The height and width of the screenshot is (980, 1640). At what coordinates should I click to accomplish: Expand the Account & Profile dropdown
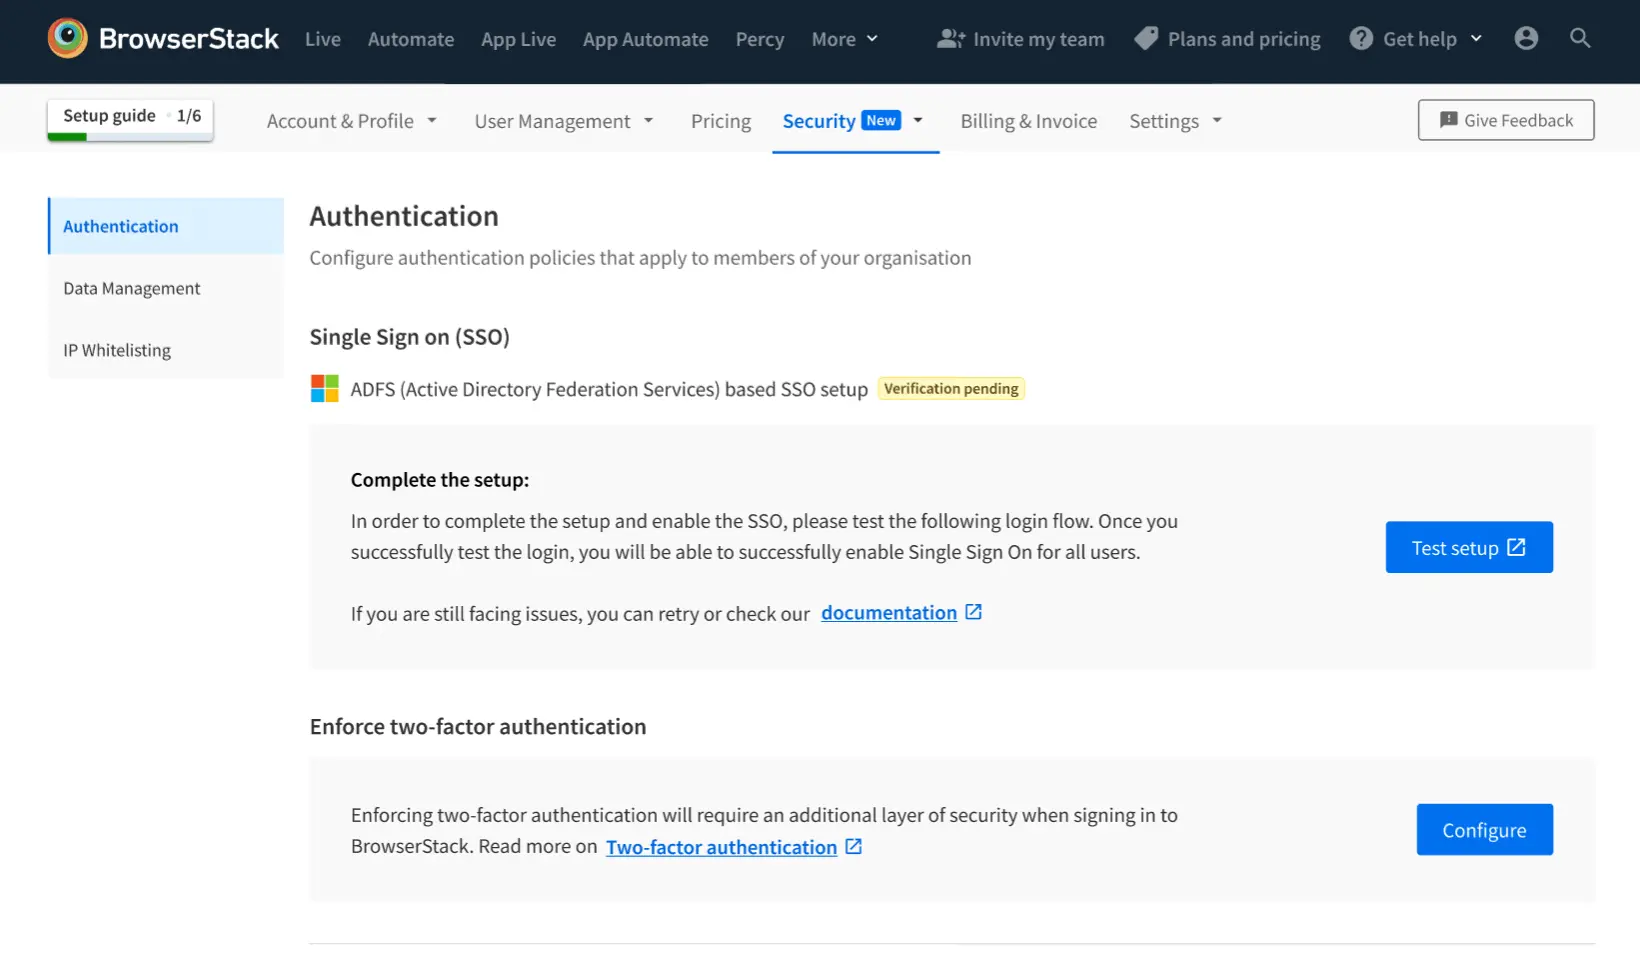(x=351, y=121)
